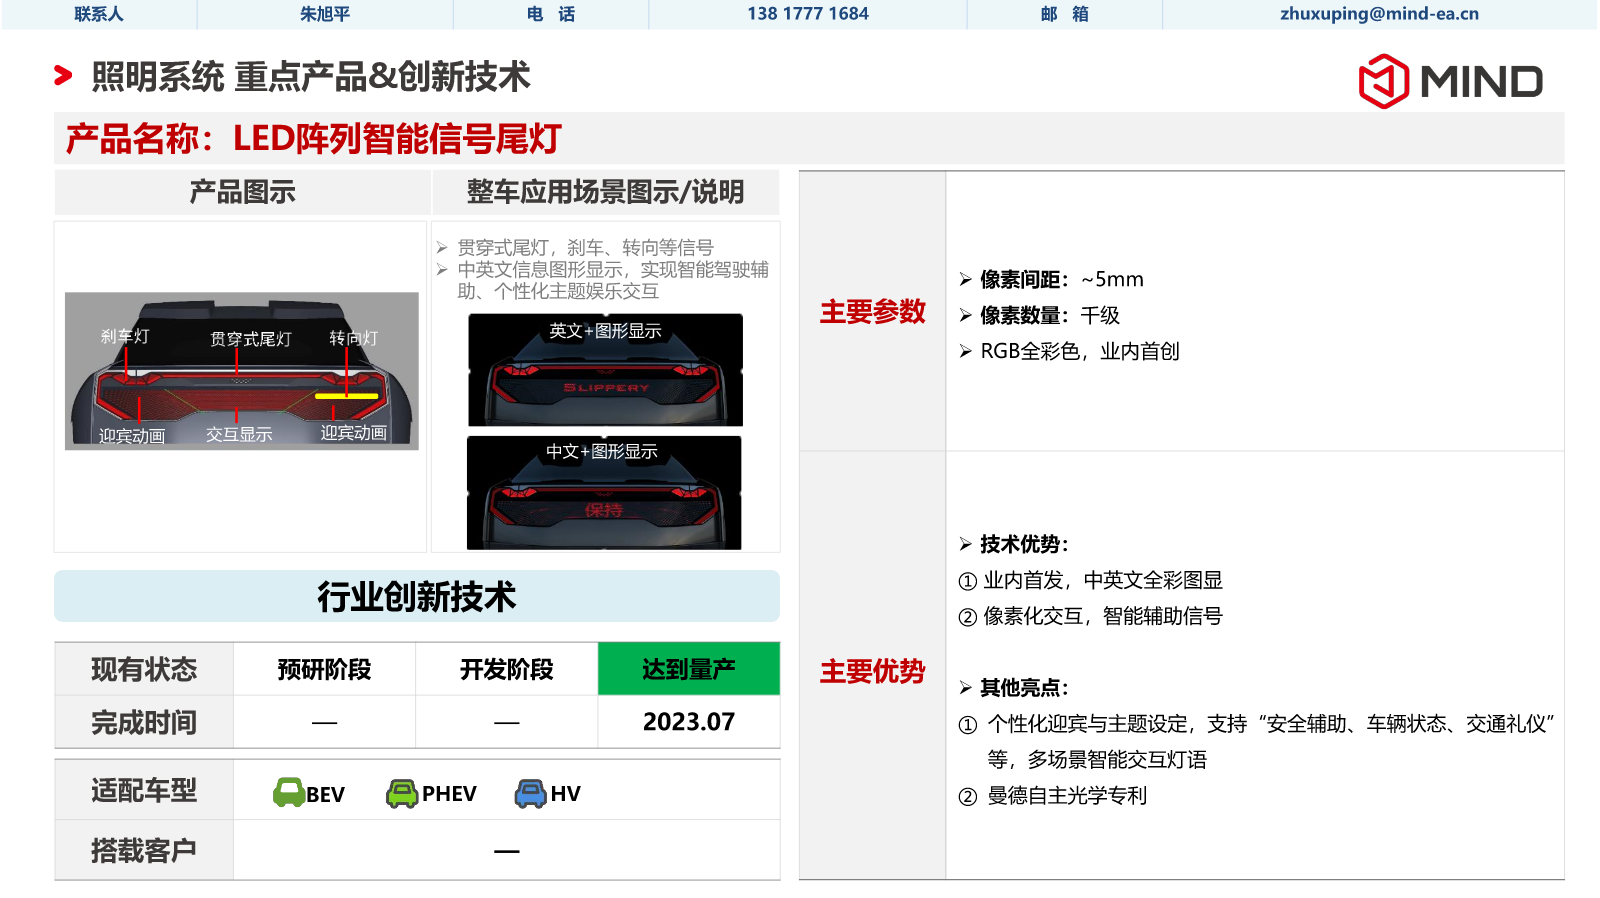
Task: Click the red chevron beside slide title
Action: [63, 76]
